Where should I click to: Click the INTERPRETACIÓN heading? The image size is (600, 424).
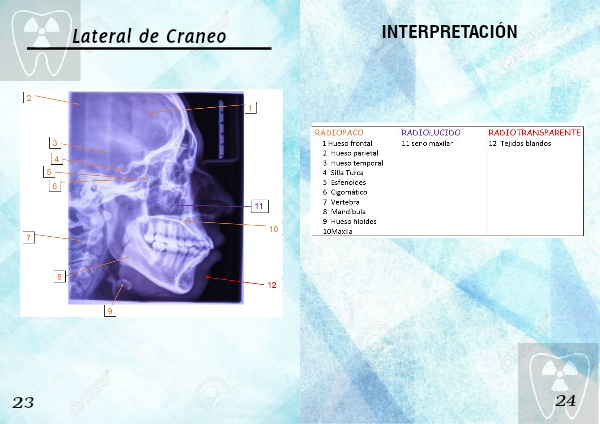(x=449, y=33)
